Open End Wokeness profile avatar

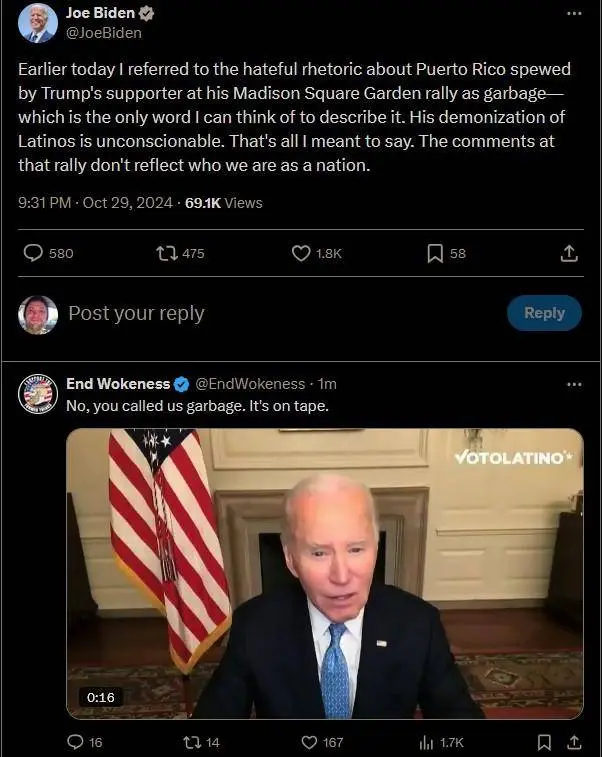[38, 394]
